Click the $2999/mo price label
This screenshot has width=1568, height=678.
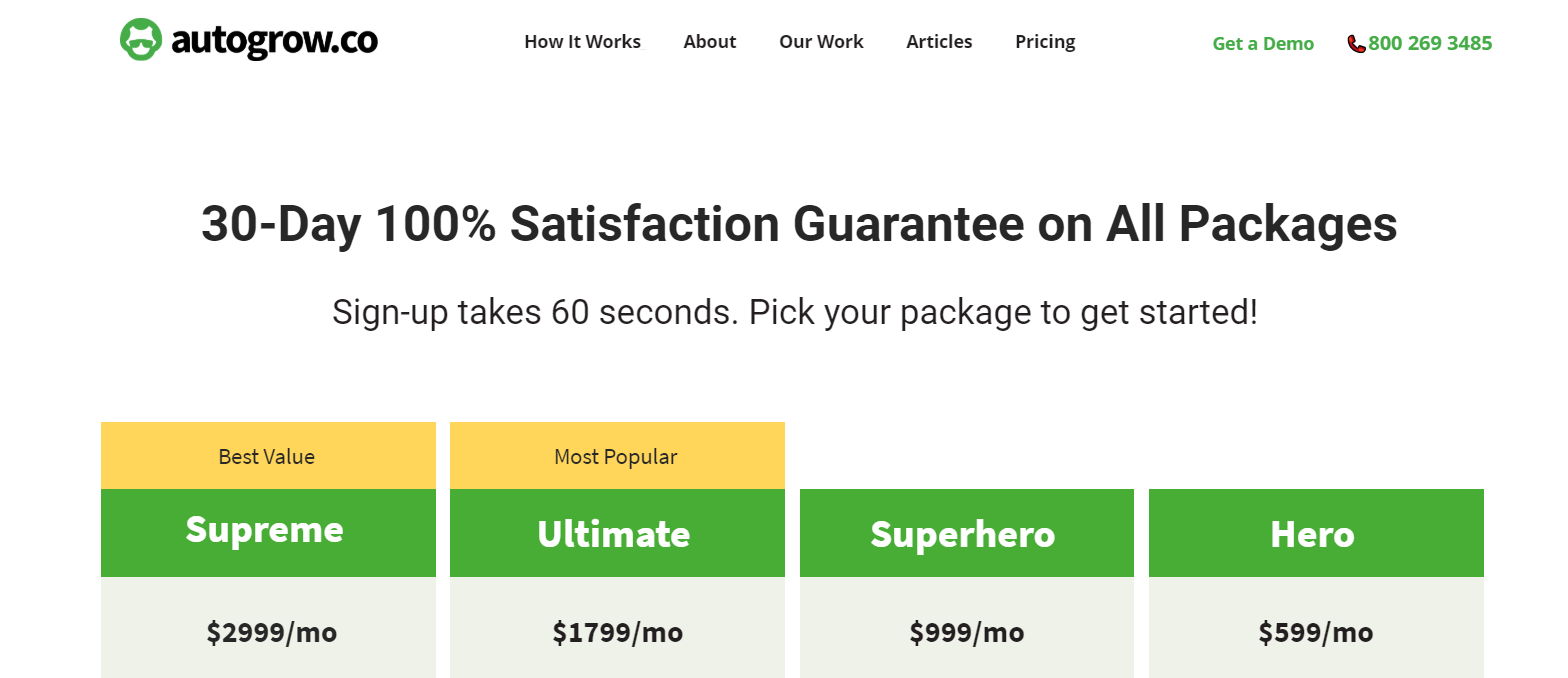point(270,632)
